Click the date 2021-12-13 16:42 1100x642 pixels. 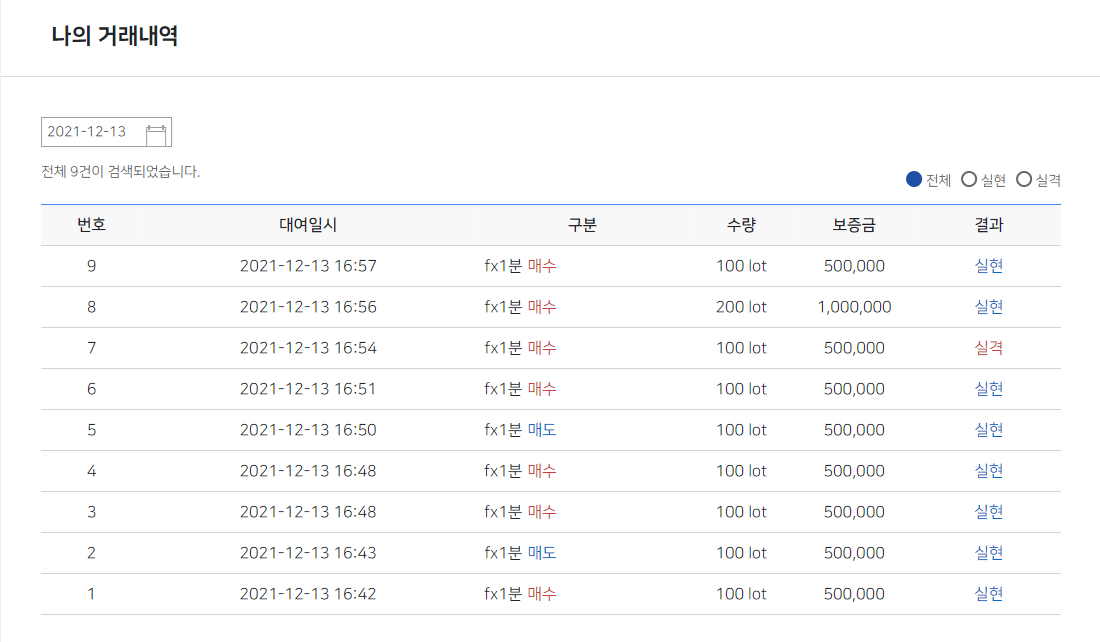(x=308, y=594)
